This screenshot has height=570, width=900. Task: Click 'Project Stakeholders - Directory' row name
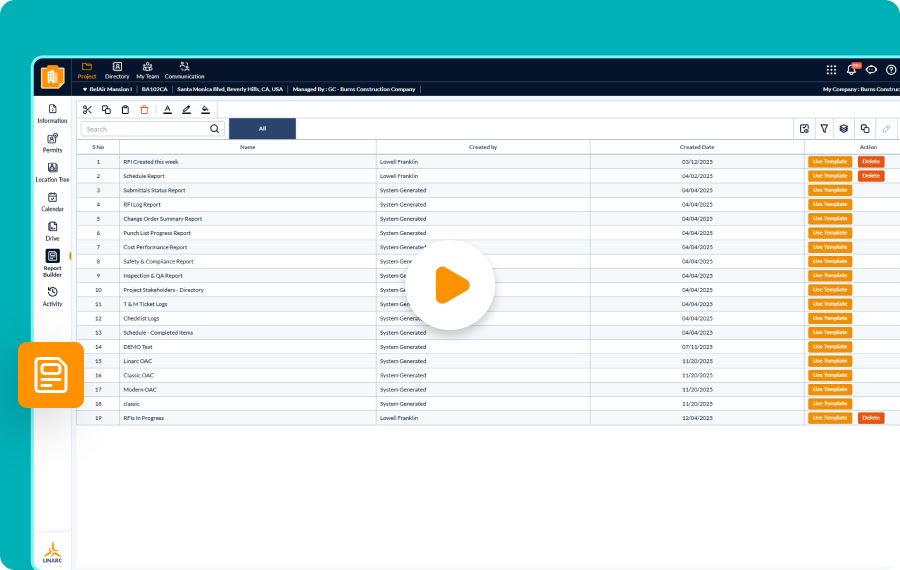click(164, 290)
